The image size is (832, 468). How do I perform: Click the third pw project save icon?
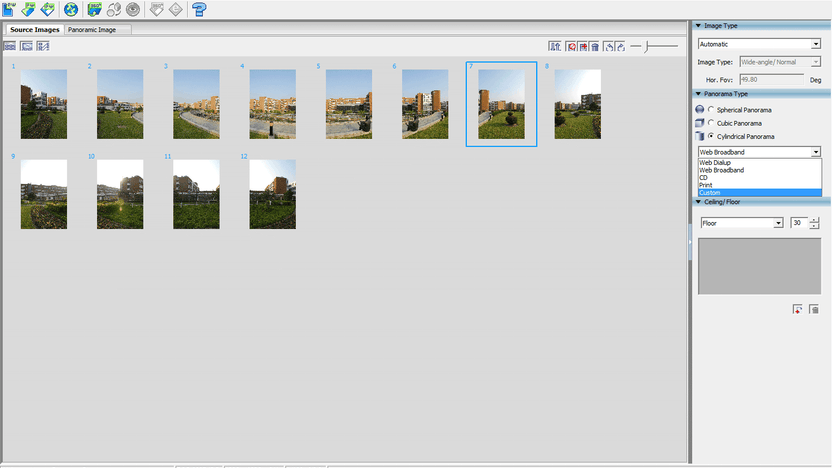(47, 9)
